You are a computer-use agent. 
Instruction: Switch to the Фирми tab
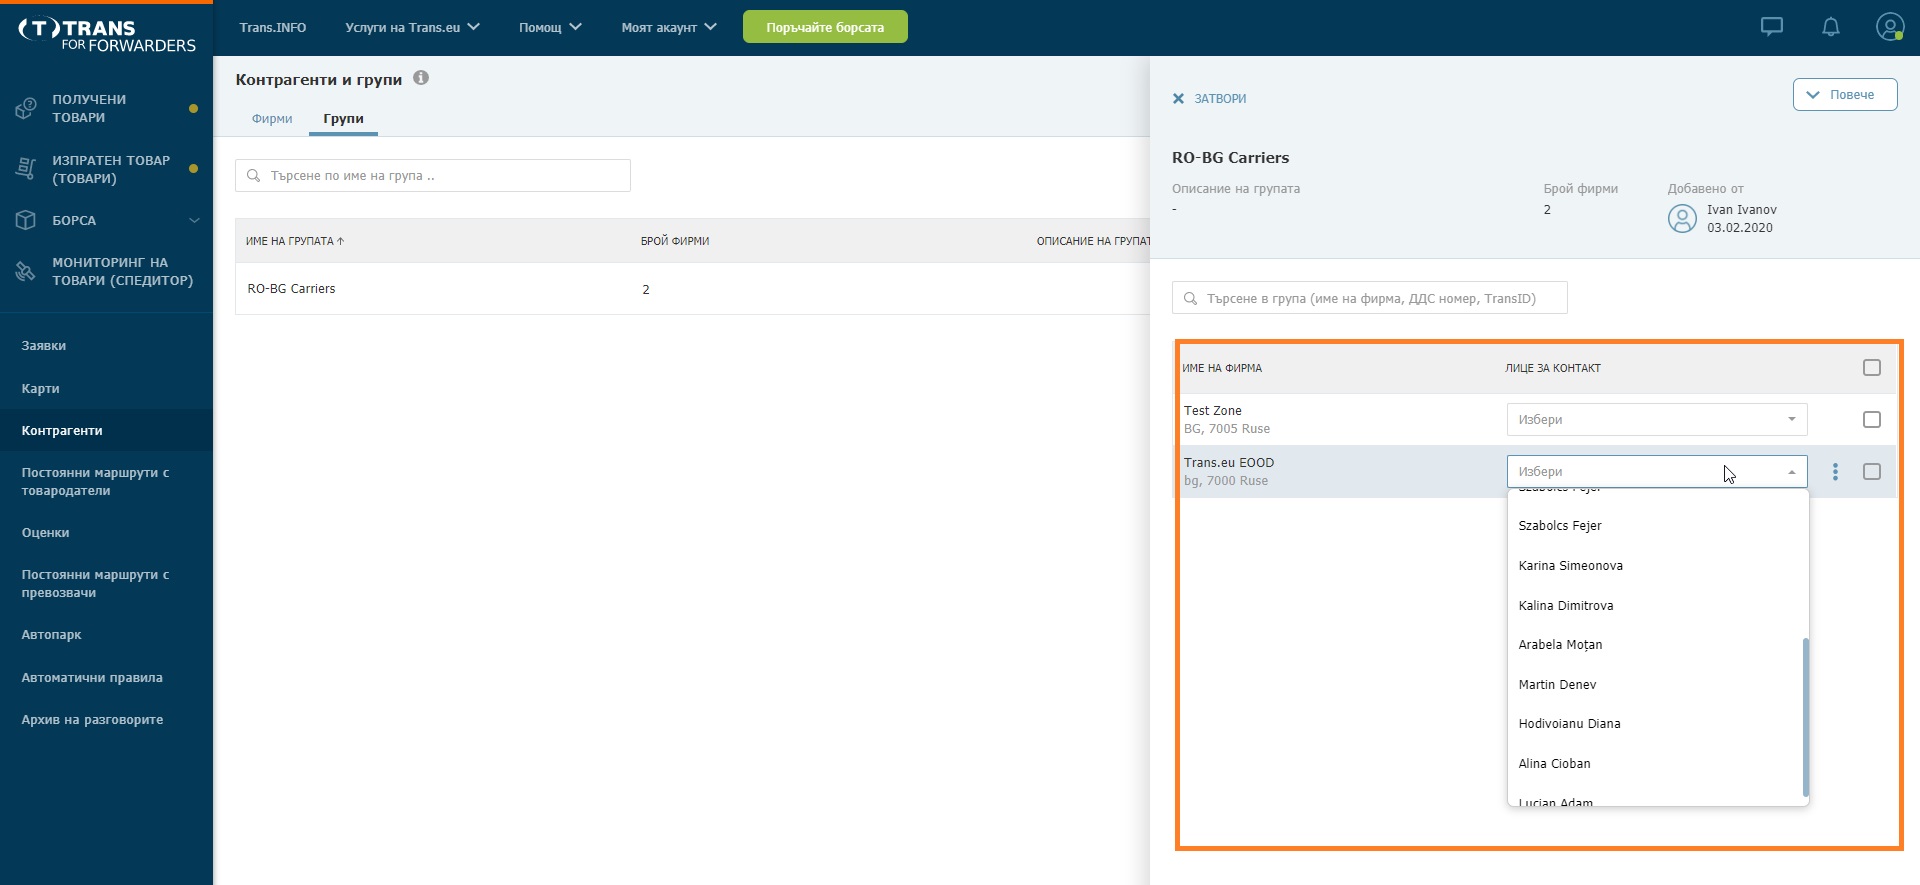tap(272, 118)
